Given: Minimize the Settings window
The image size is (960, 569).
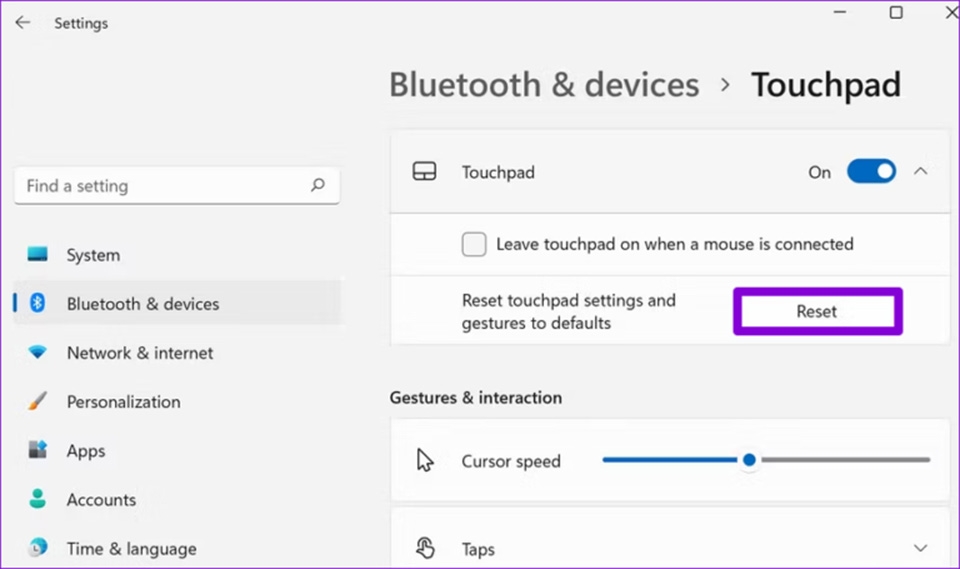Looking at the screenshot, I should (x=840, y=12).
